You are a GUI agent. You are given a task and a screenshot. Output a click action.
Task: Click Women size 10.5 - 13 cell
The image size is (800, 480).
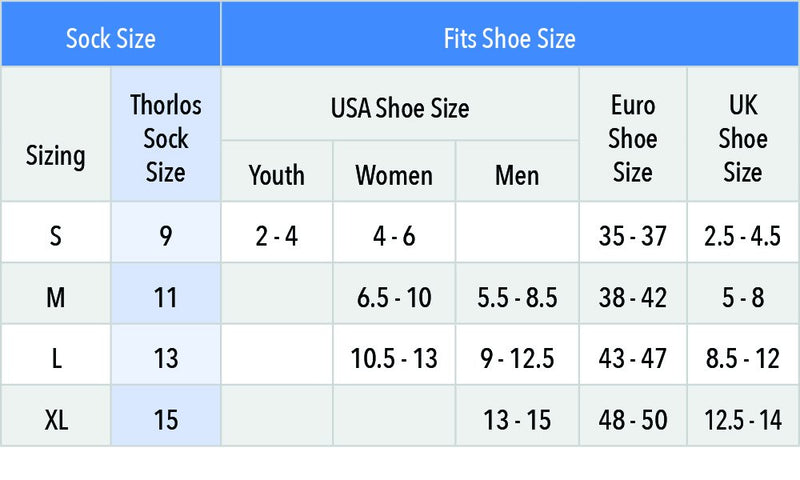tap(394, 355)
